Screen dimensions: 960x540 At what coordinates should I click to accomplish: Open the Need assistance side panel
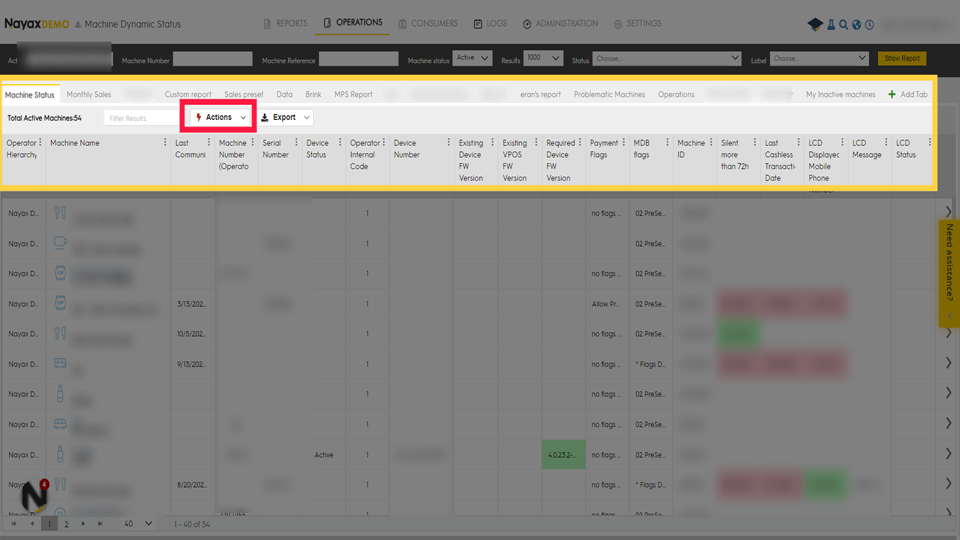pyautogui.click(x=949, y=274)
